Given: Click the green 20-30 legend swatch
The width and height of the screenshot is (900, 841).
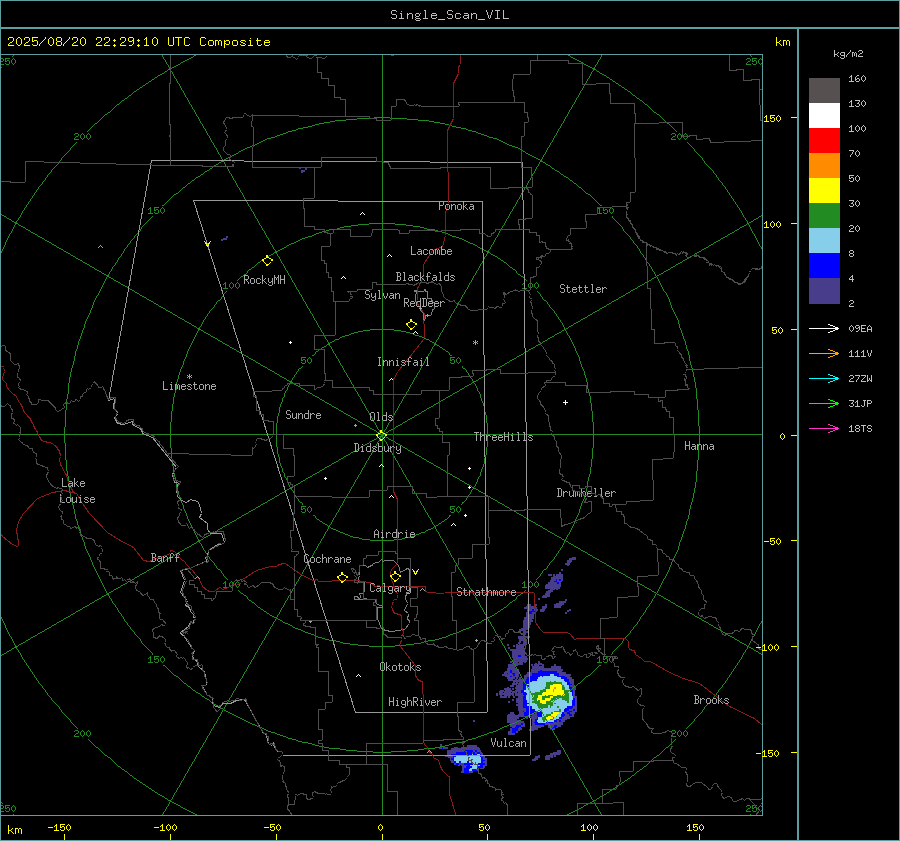Looking at the screenshot, I should 824,215.
